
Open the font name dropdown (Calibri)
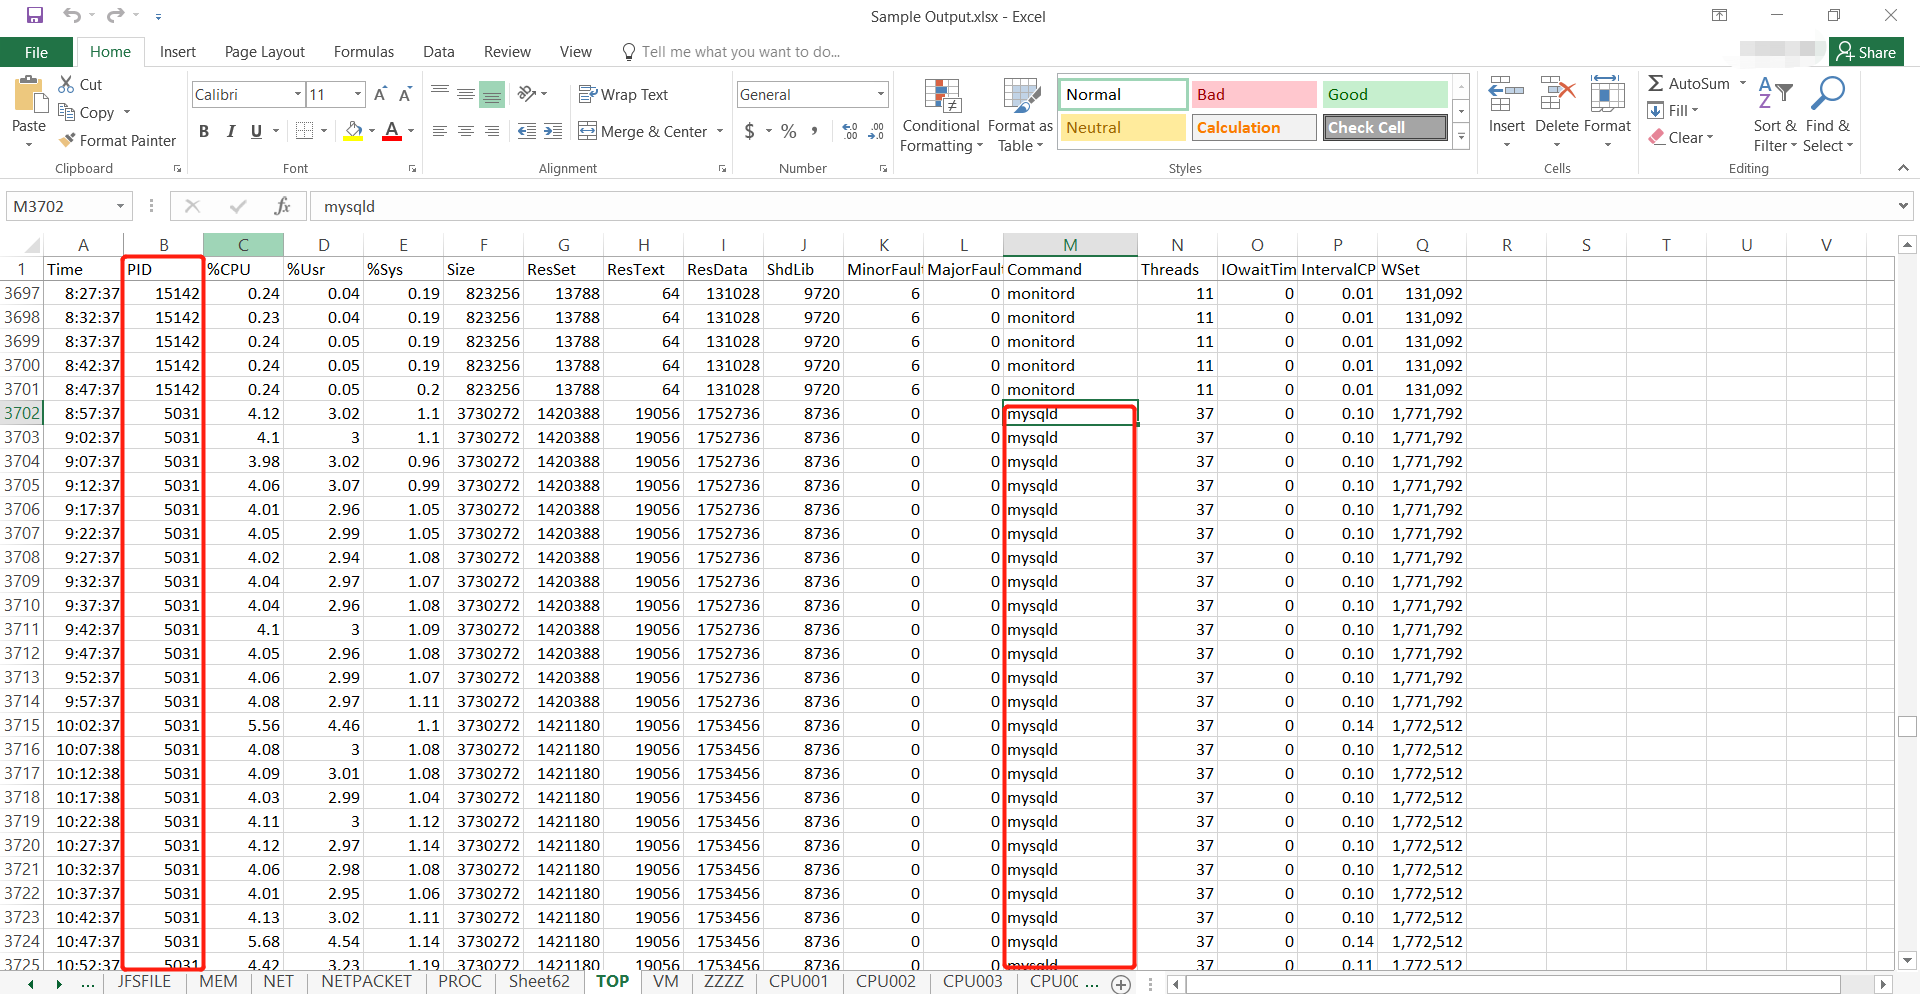[298, 95]
